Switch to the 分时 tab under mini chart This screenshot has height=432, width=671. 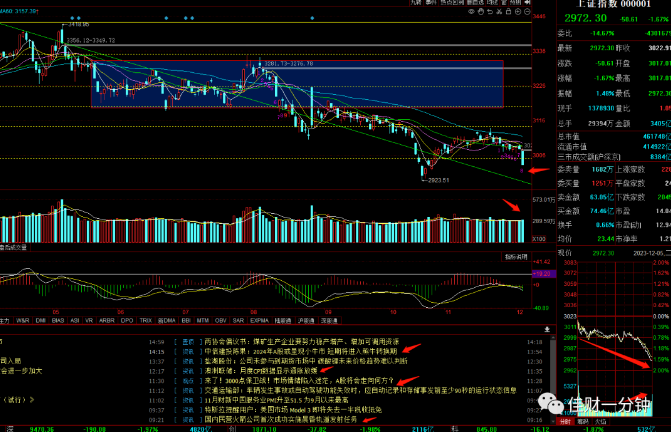point(565,422)
